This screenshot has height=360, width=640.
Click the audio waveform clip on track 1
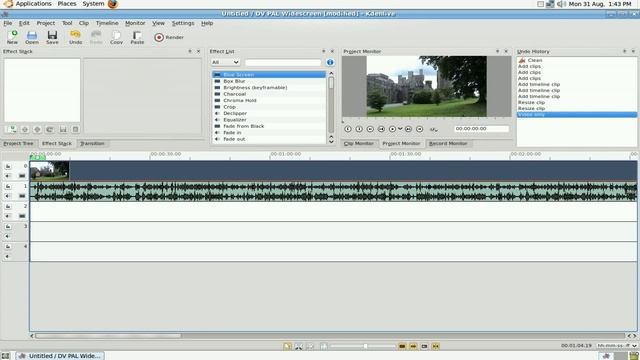coord(333,191)
